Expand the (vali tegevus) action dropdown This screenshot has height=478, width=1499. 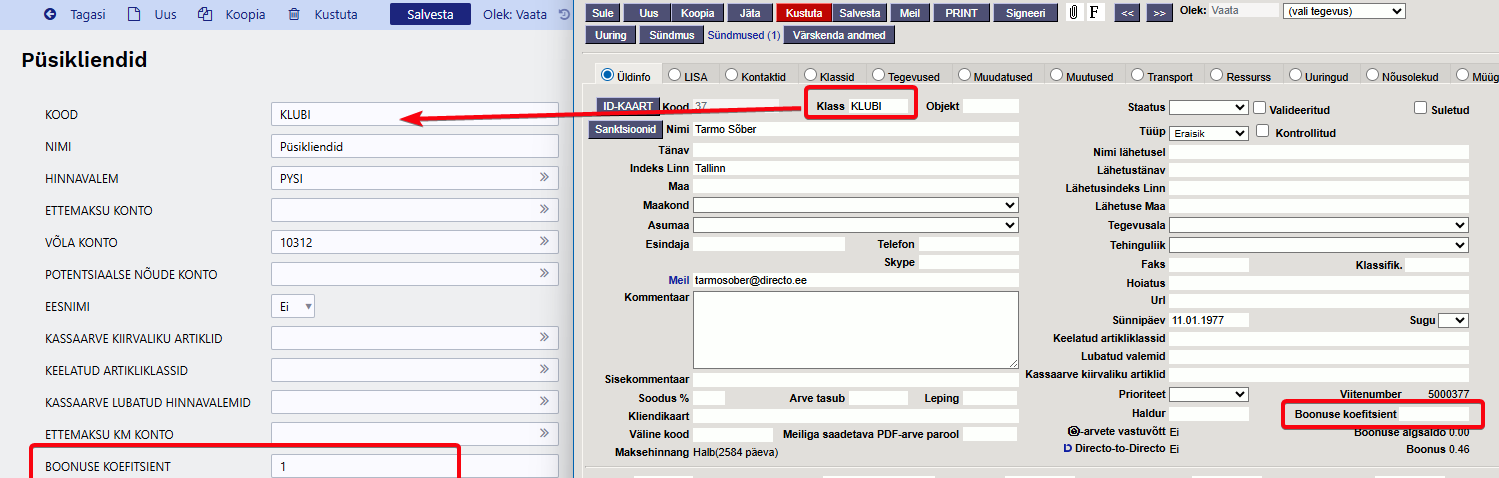click(1343, 11)
